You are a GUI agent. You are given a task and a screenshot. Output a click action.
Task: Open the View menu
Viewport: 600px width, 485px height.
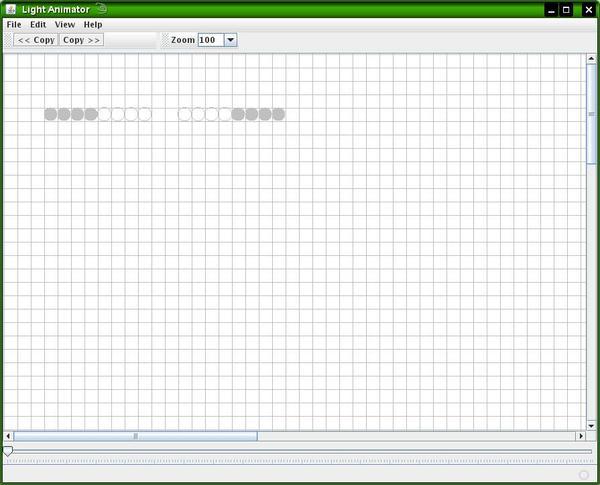click(65, 24)
